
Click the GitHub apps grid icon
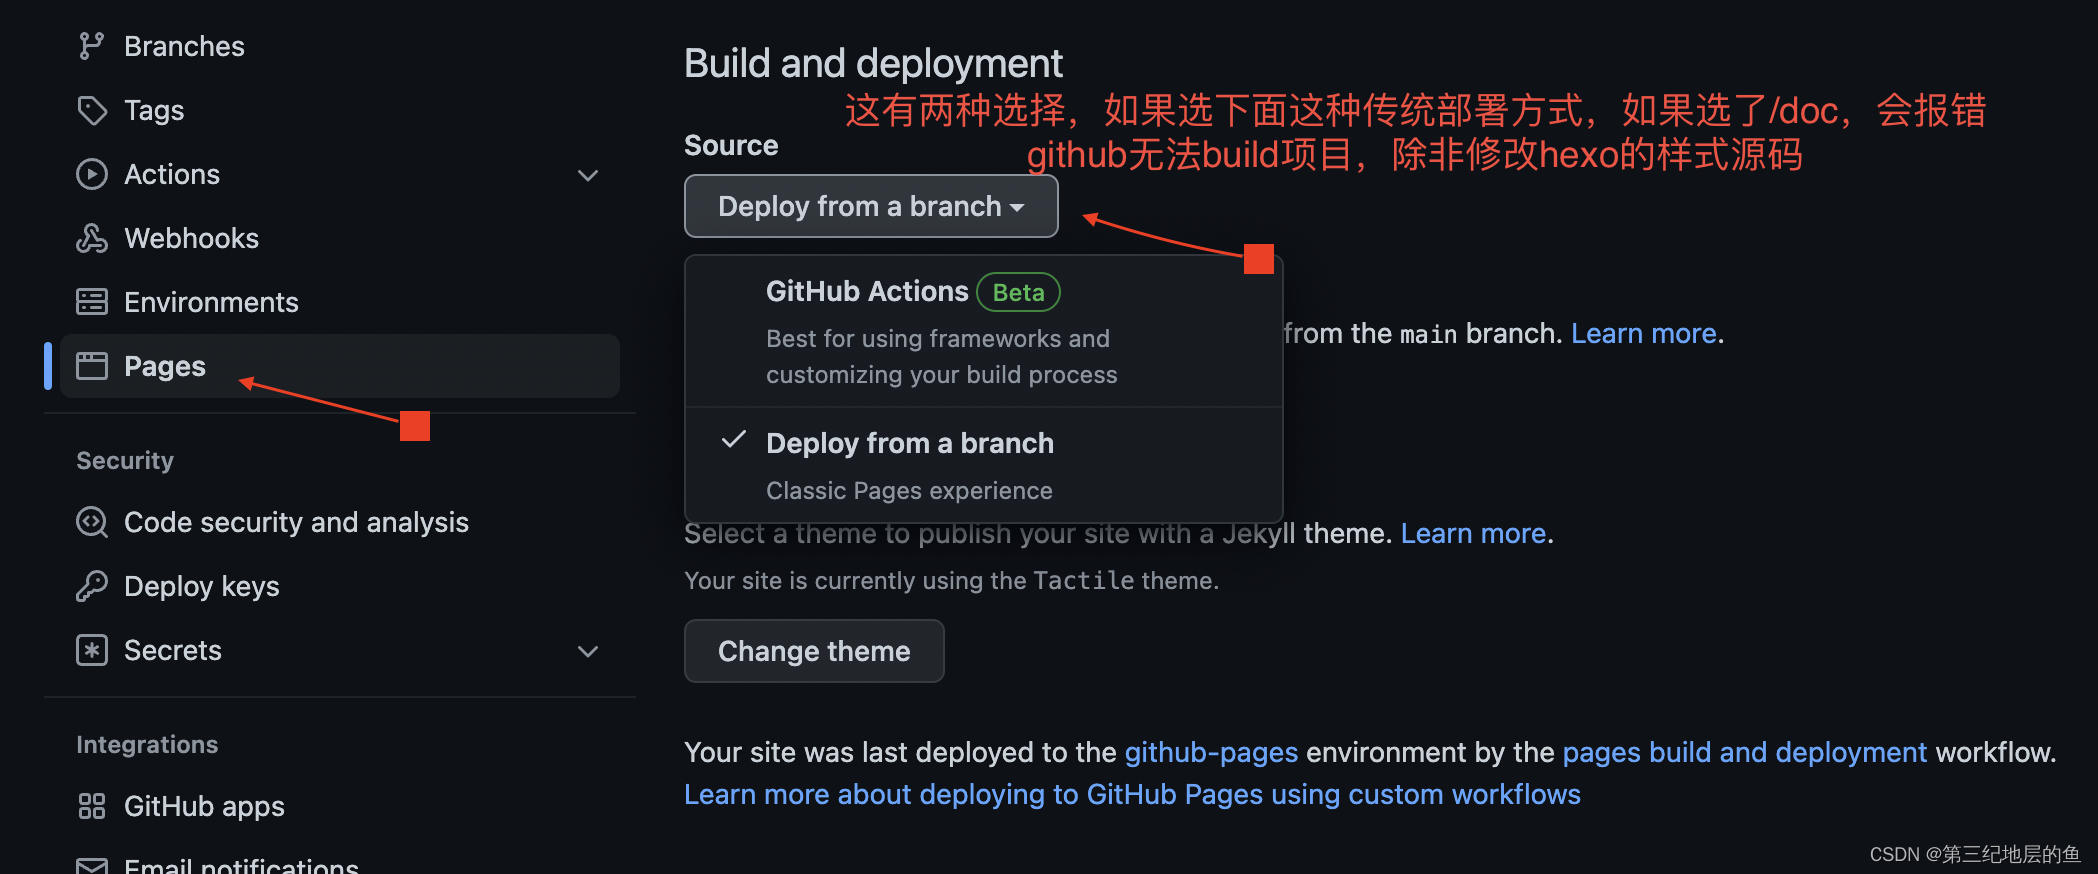tap(92, 806)
